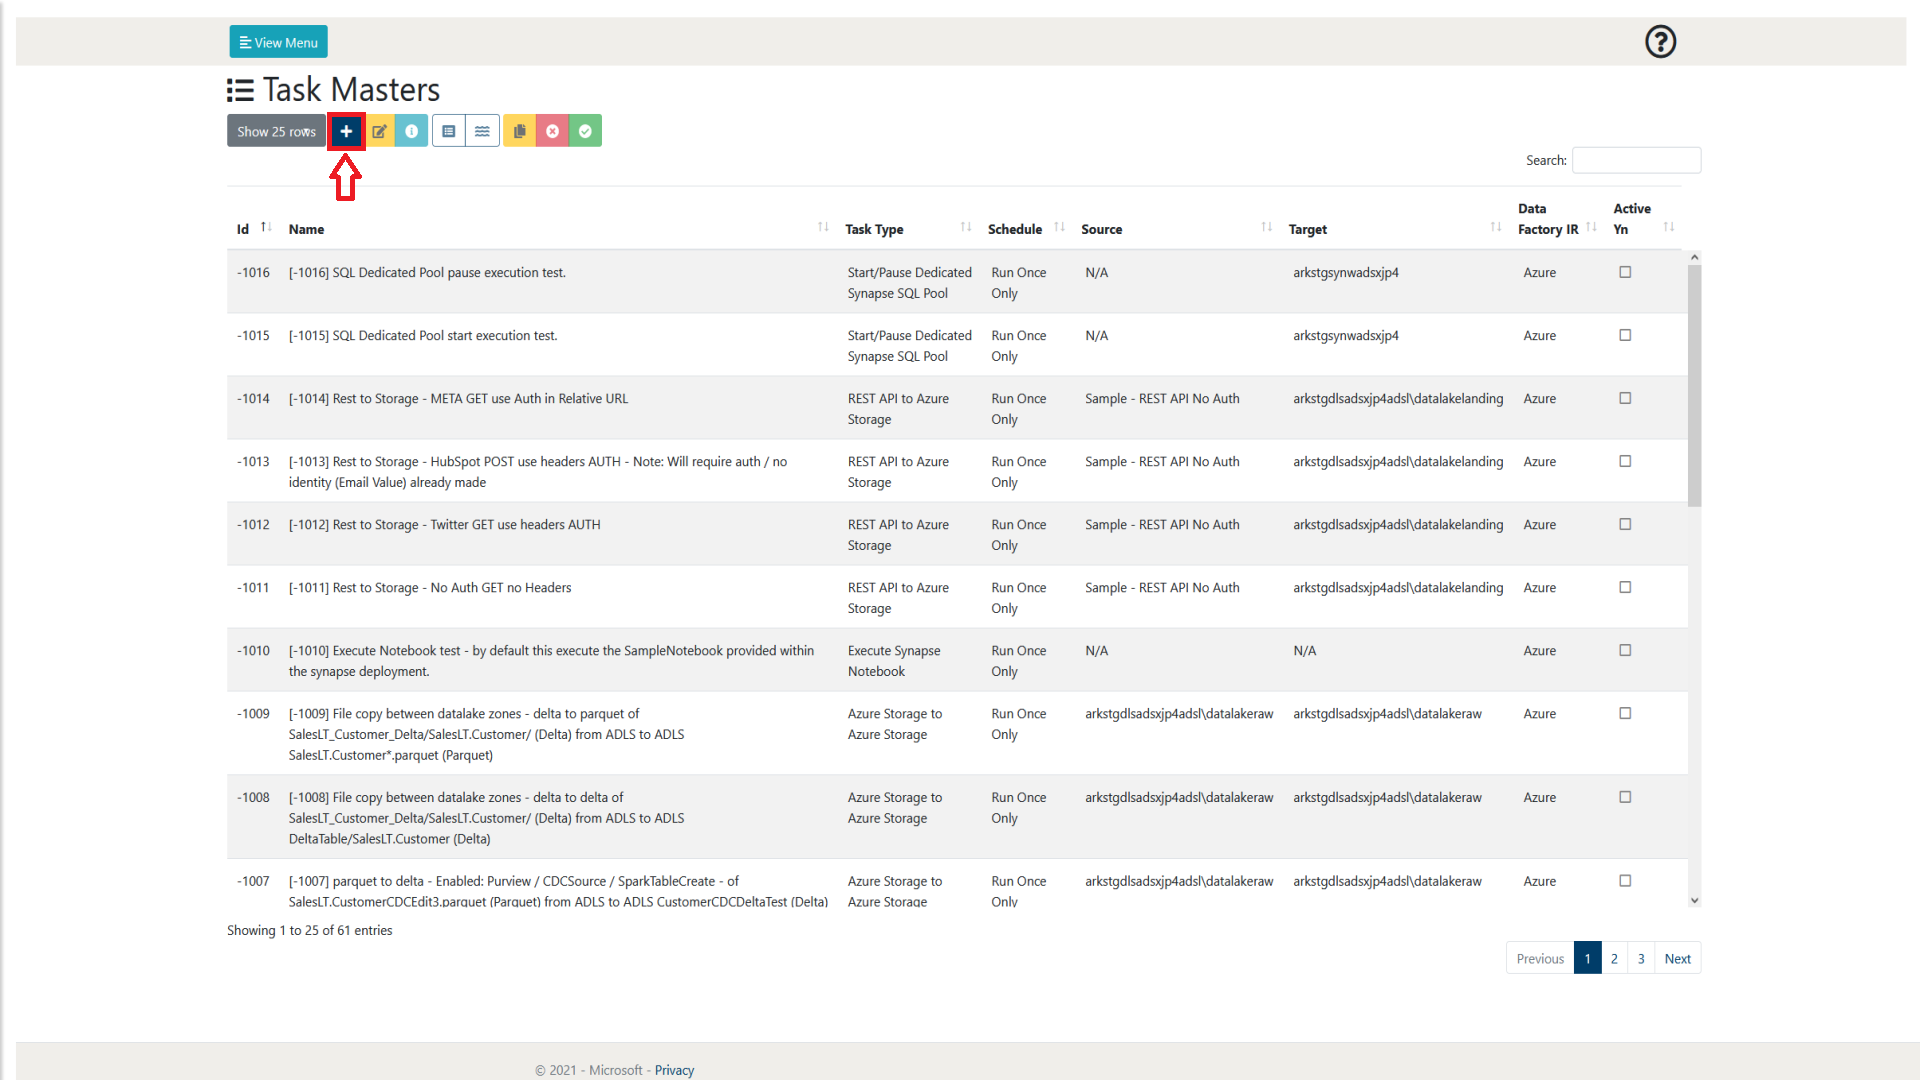Click the wavy lines icon in the toolbar
The height and width of the screenshot is (1080, 1920).
pyautogui.click(x=482, y=131)
